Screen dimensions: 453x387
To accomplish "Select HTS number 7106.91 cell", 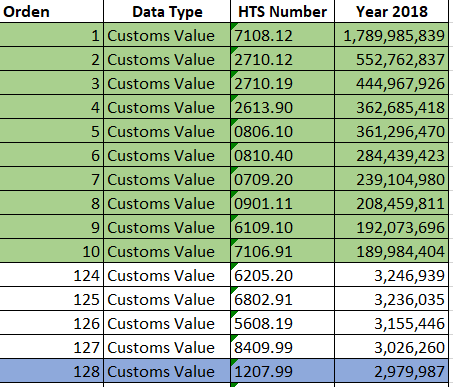I will pos(282,251).
